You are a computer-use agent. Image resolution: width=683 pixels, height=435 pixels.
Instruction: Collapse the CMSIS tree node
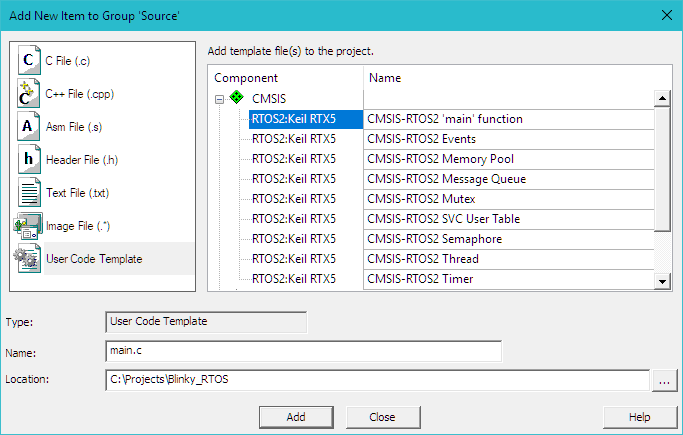pyautogui.click(x=219, y=99)
